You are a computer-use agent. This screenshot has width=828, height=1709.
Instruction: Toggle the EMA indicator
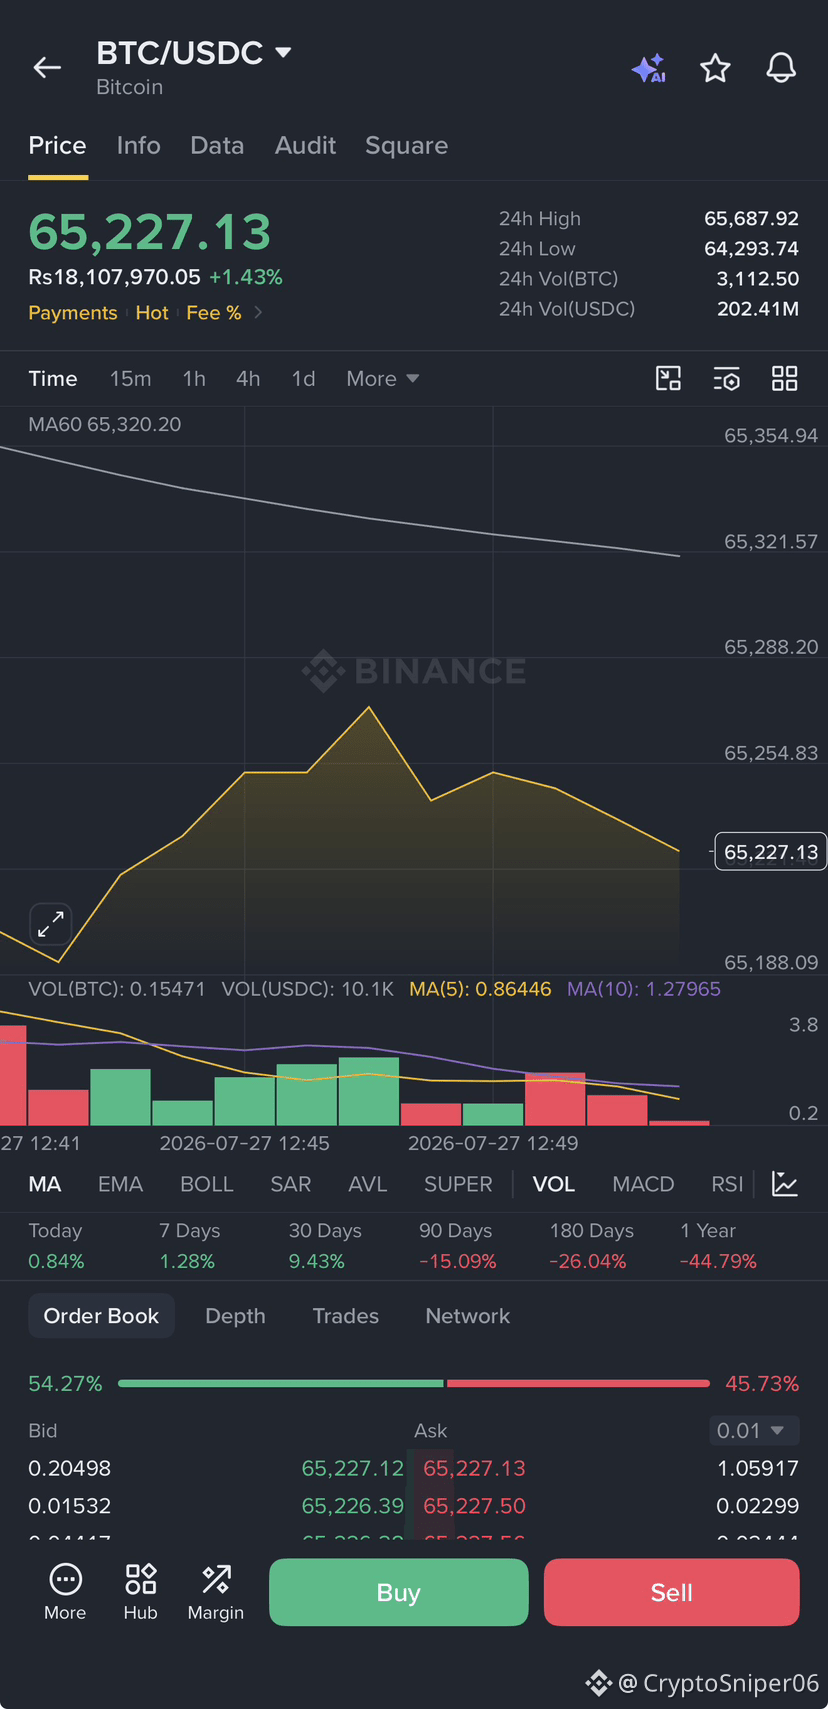120,1184
